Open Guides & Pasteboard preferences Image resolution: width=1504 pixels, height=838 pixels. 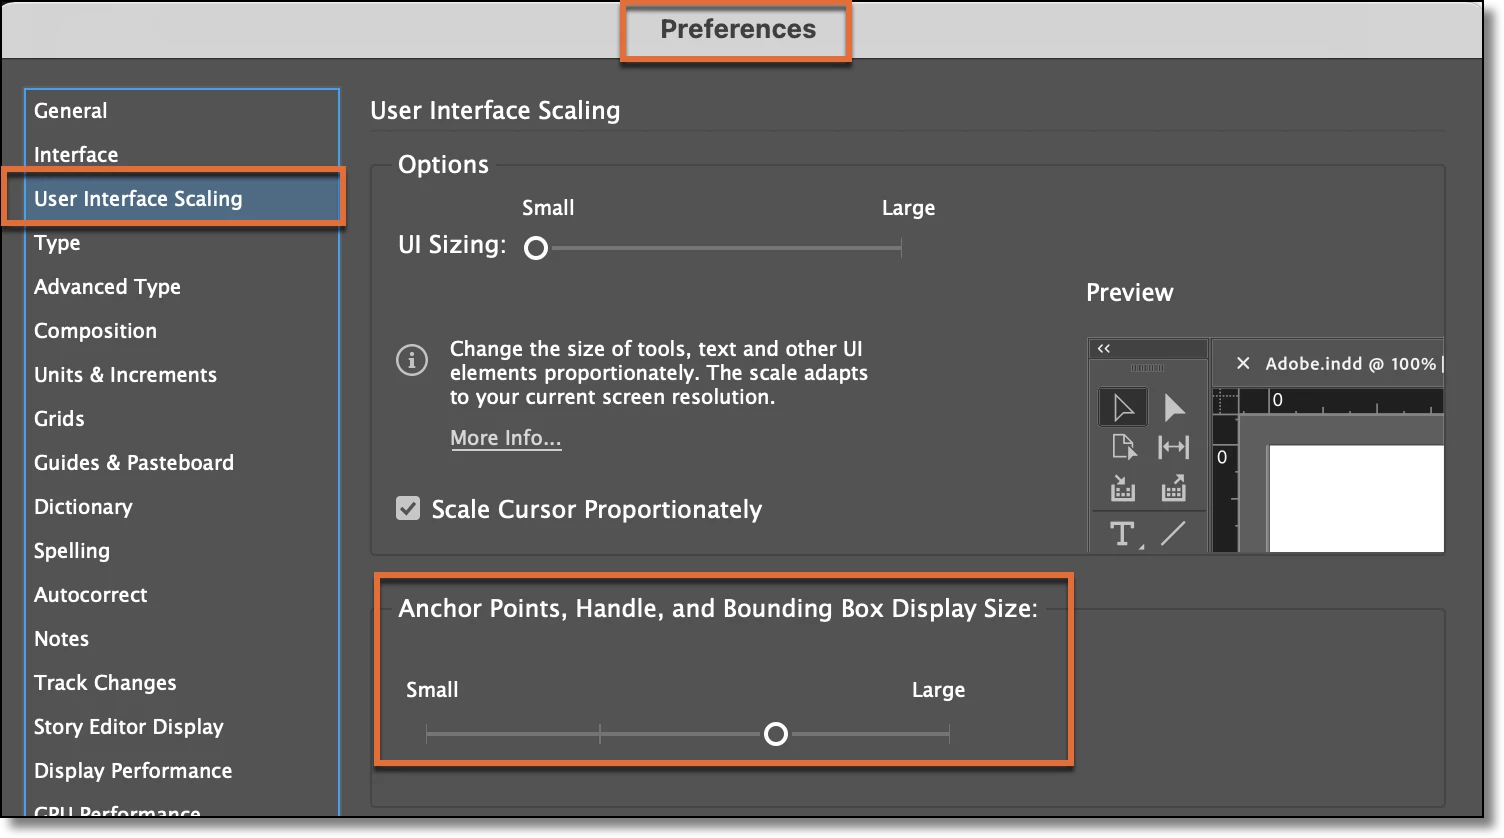click(182, 463)
